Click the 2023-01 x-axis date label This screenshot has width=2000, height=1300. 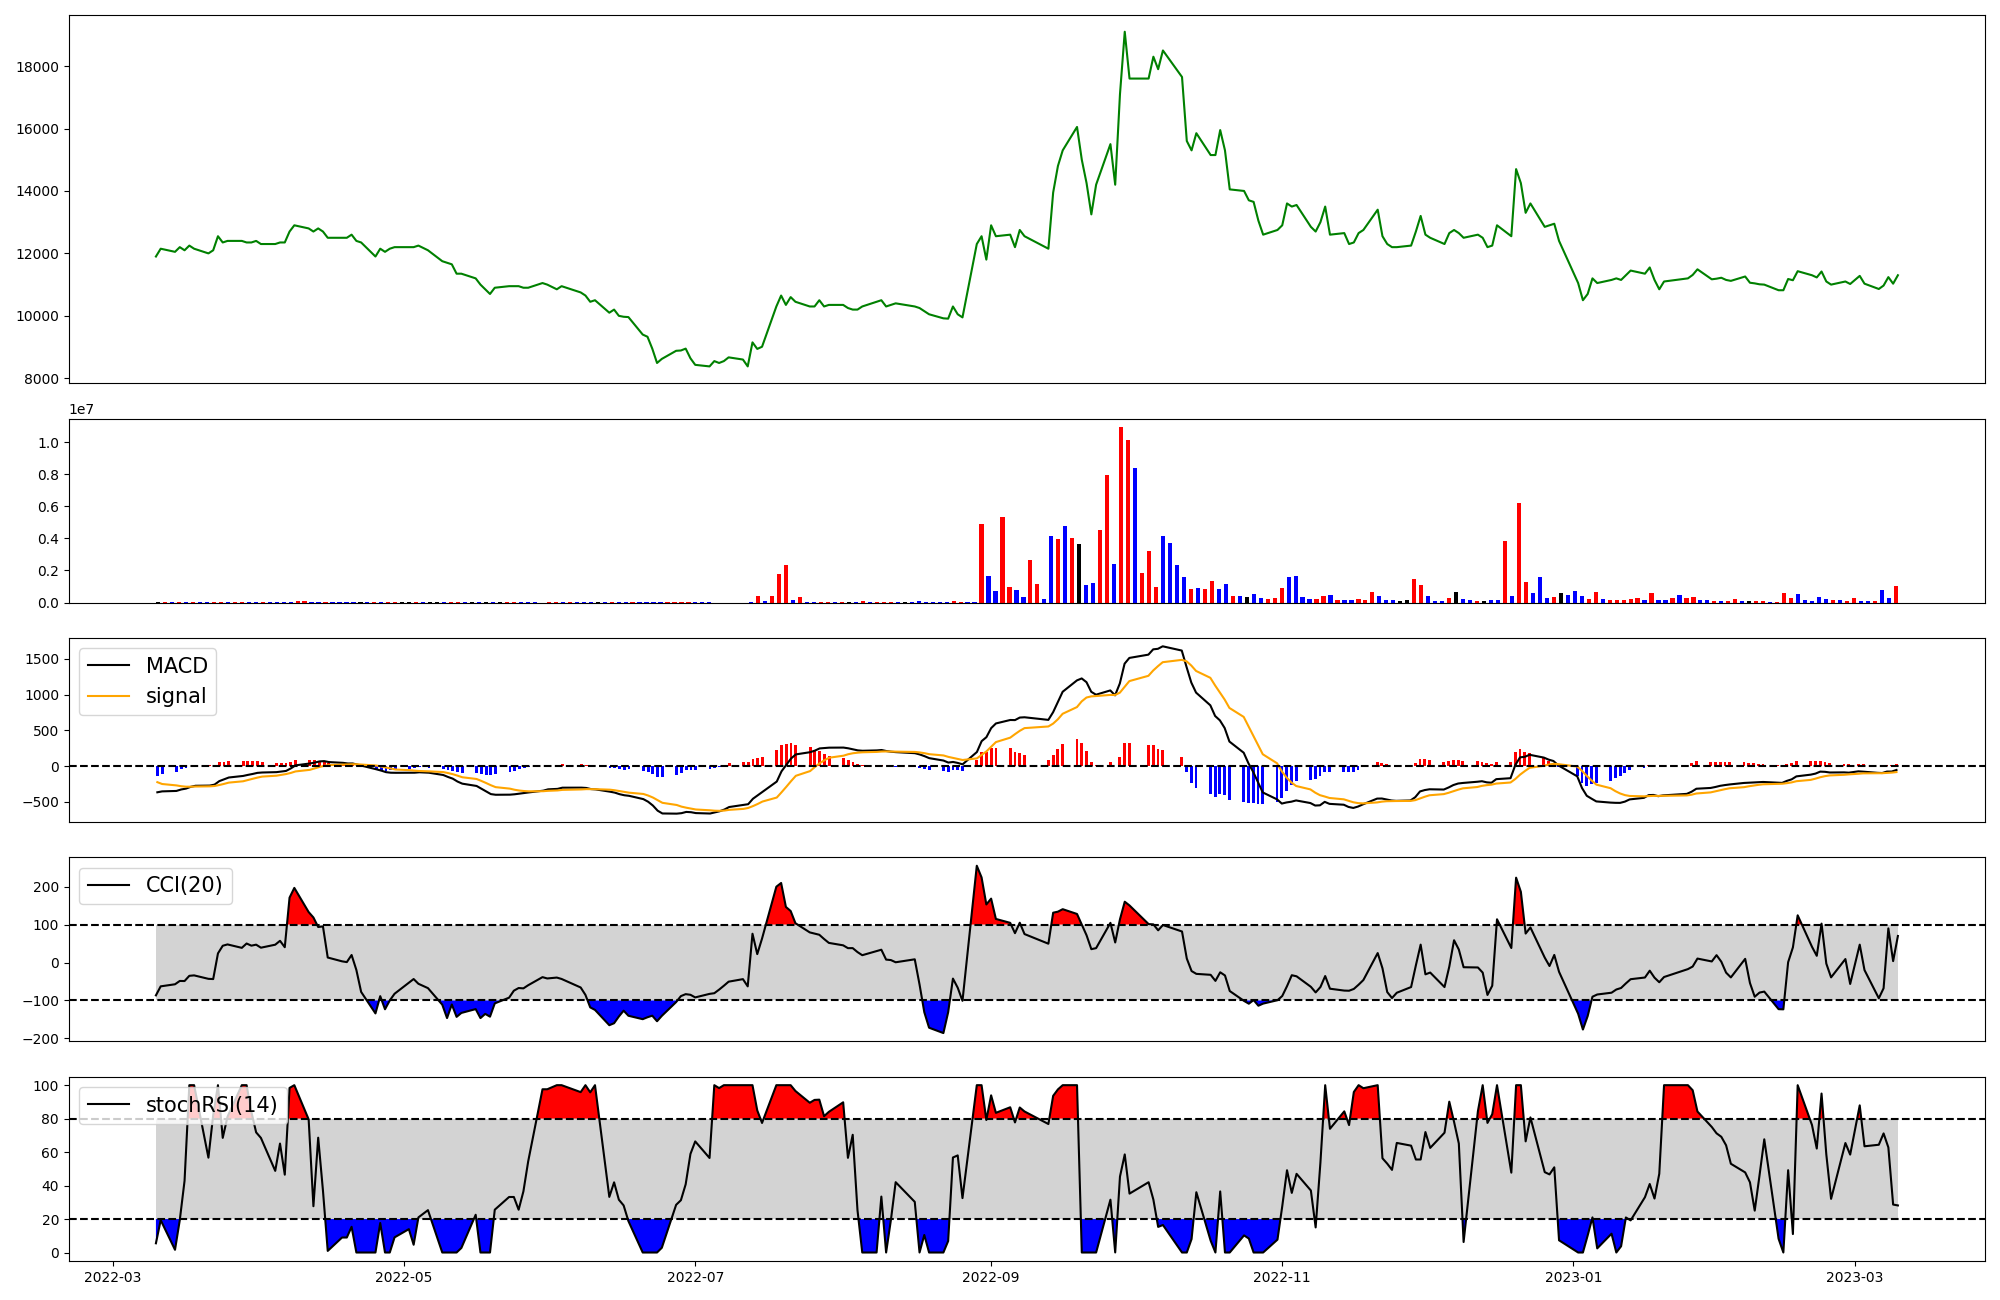tap(1574, 1277)
